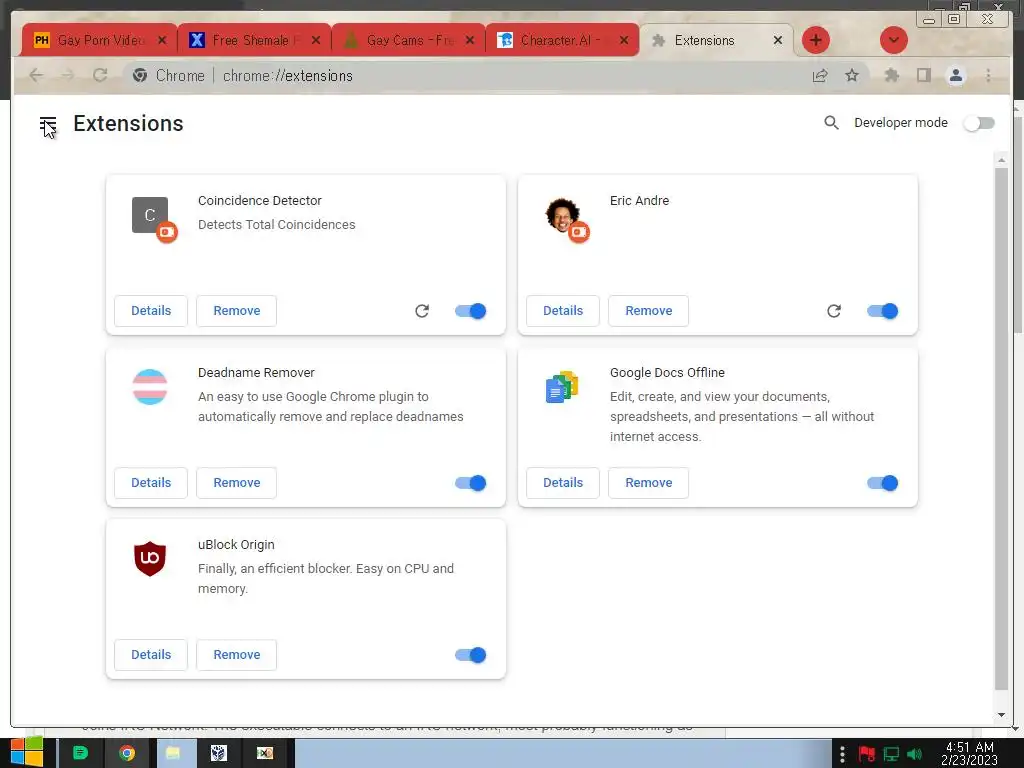
Task: Go forward with the browser forward arrow
Action: 68,76
